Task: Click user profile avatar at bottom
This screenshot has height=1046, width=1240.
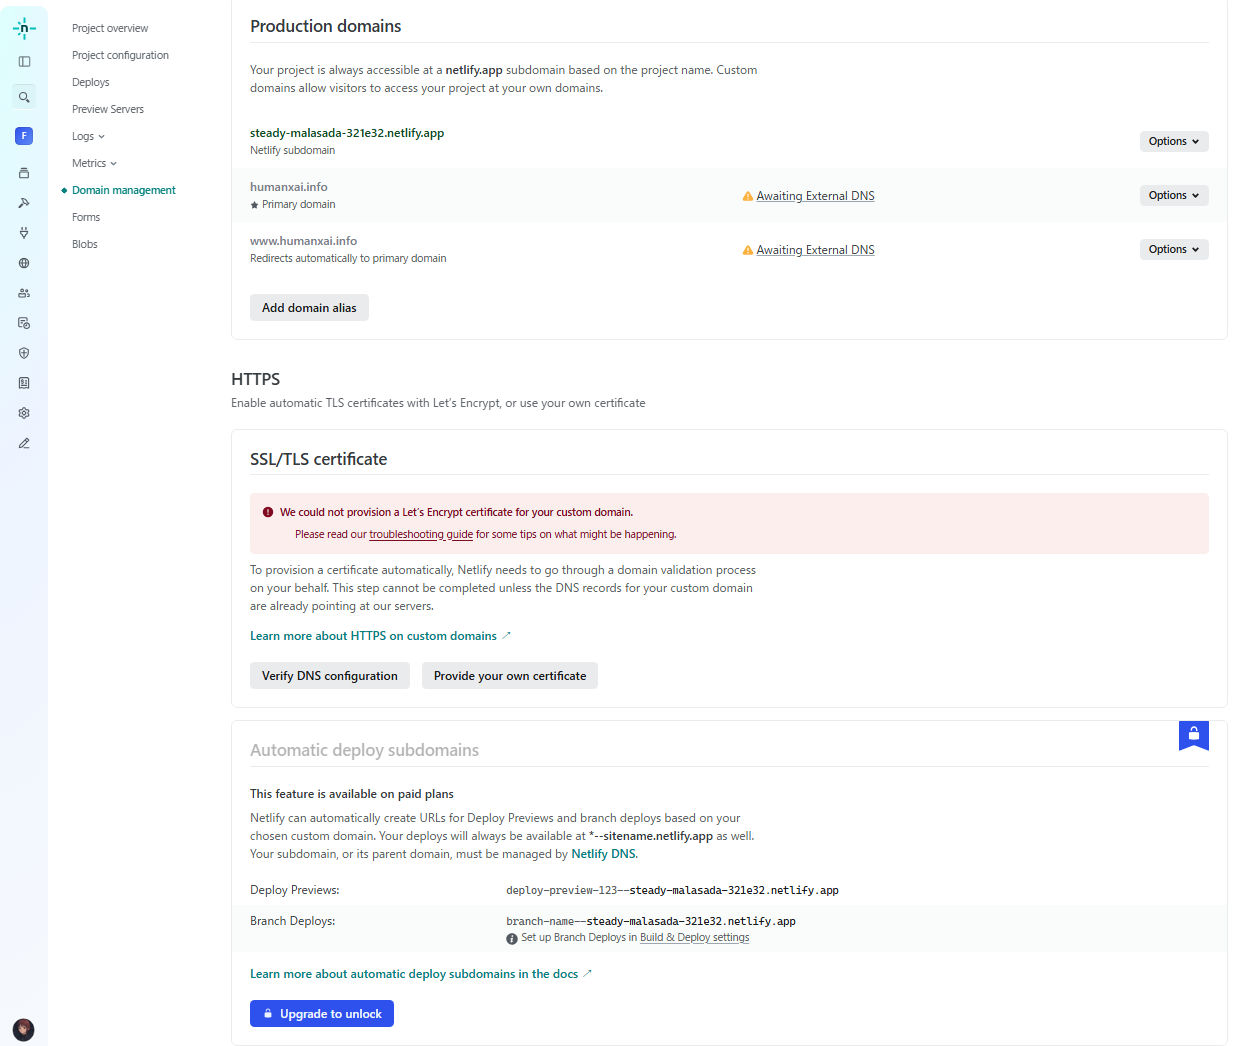Action: pyautogui.click(x=24, y=1029)
